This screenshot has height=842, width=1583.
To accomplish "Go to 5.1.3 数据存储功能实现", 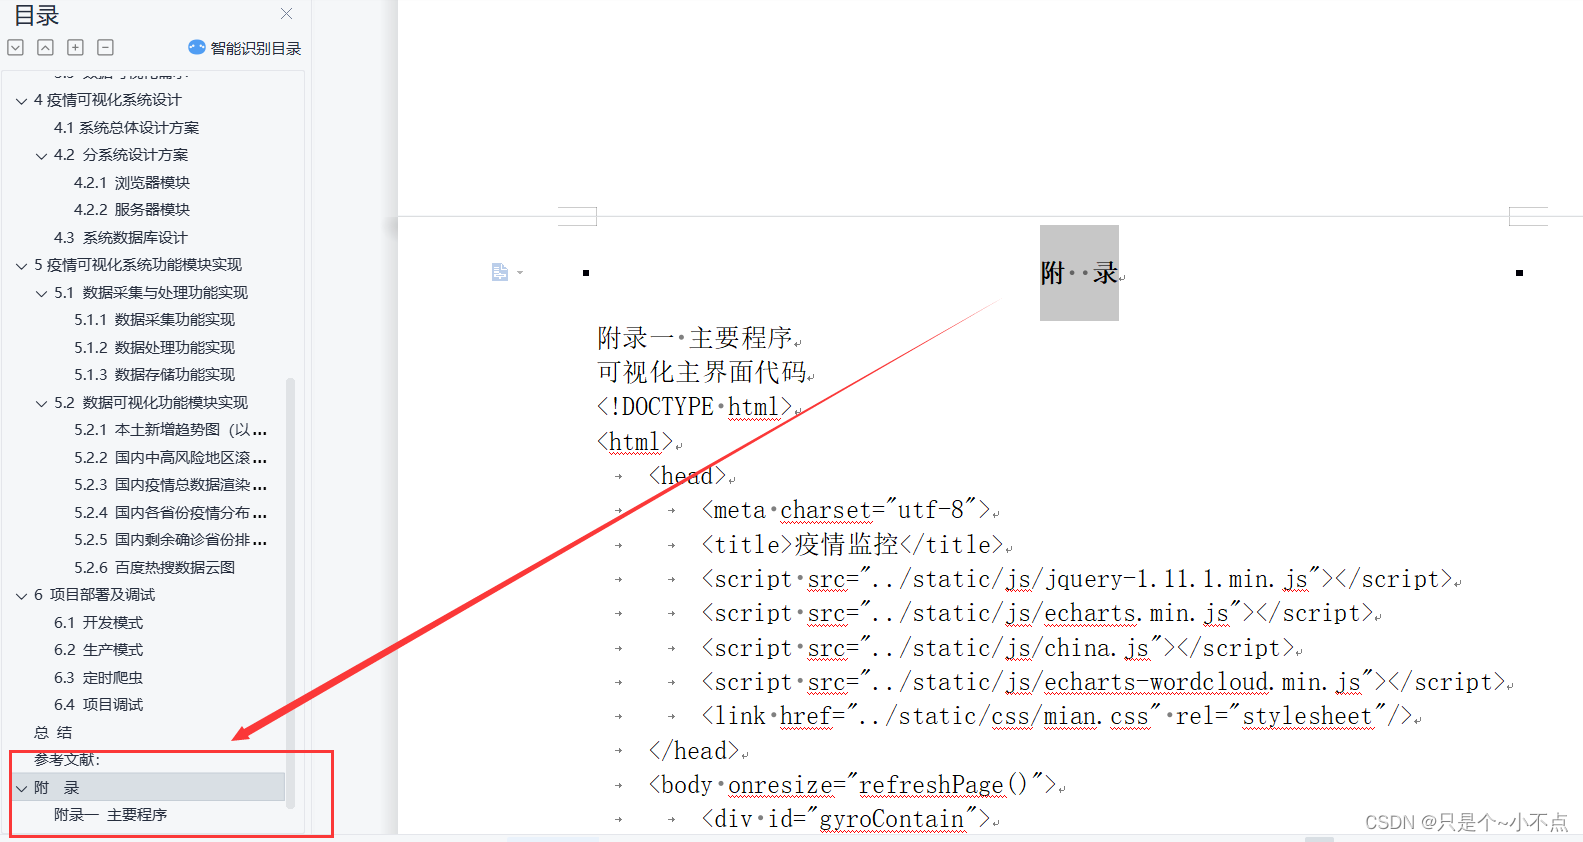I will [x=154, y=375].
